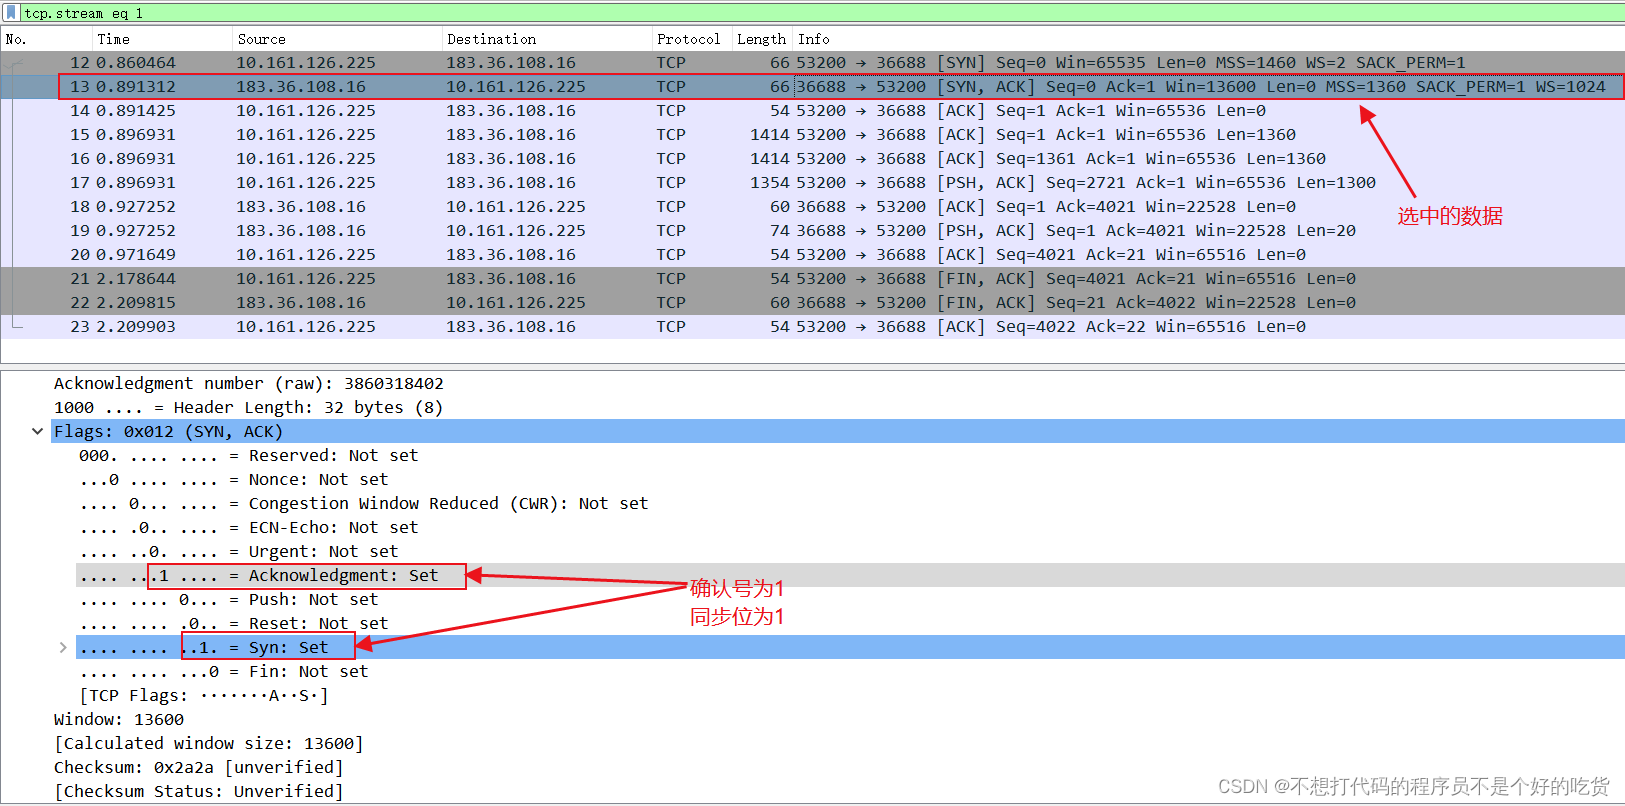The height and width of the screenshot is (806, 1625).
Task: Select packet 15 with Len=1360 Seq=1
Action: click(x=812, y=135)
